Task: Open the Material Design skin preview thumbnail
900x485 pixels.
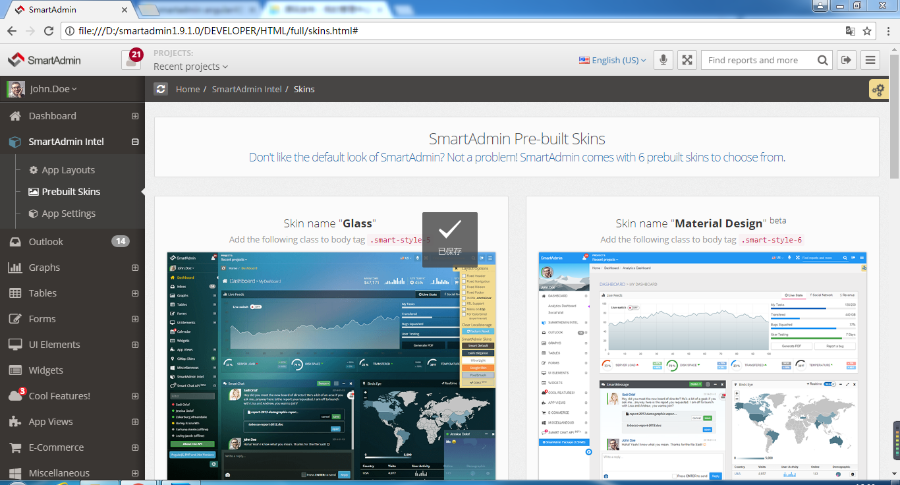Action: [x=703, y=366]
